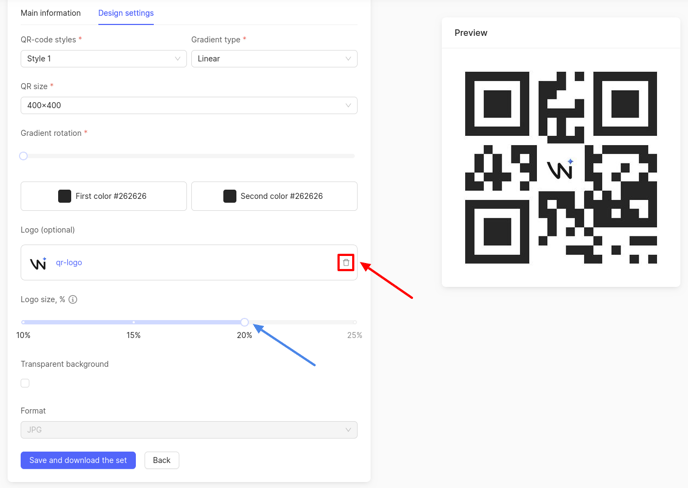
Task: Enable the Transparent background checkbox
Action: click(x=25, y=383)
